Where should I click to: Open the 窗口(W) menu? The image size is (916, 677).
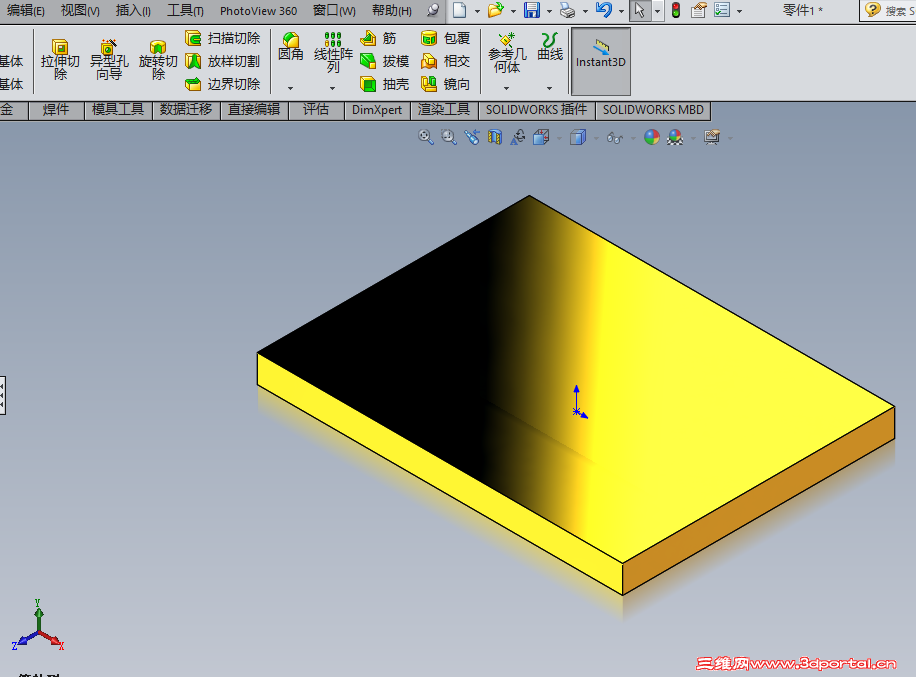tap(334, 11)
